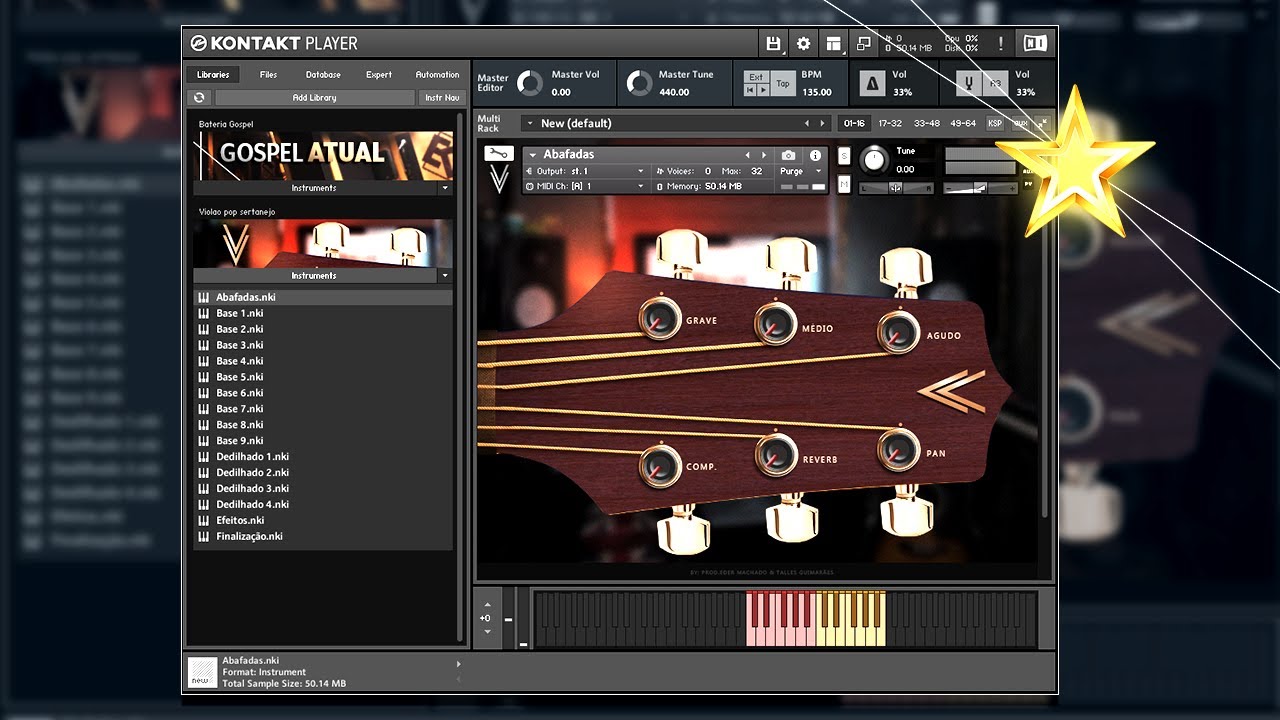Click the minimized view icon
The width and height of the screenshot is (1280, 720).
click(863, 43)
